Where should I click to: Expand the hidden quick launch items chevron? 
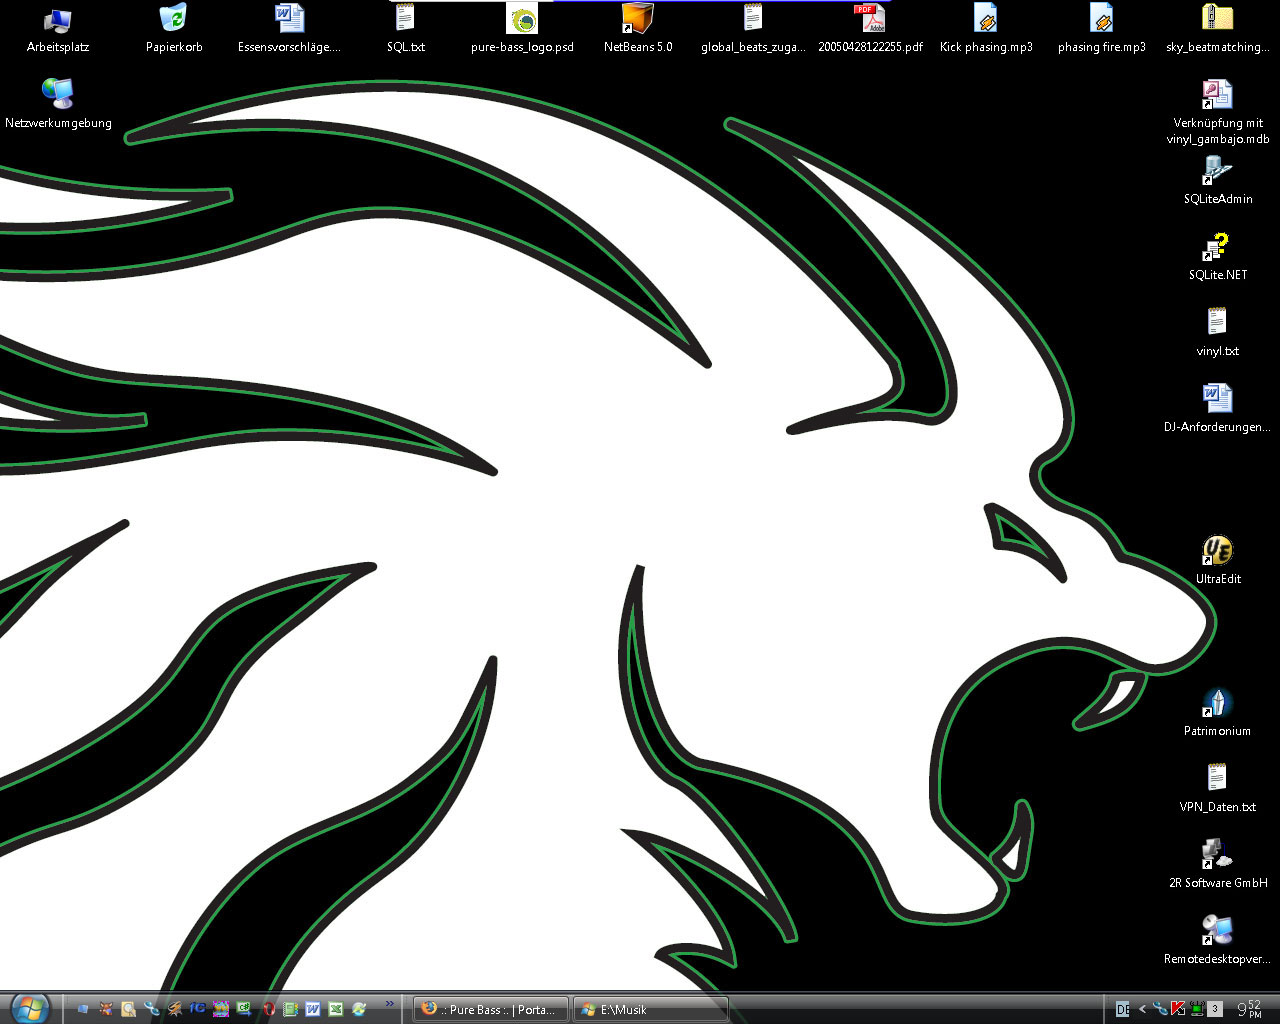[389, 1004]
